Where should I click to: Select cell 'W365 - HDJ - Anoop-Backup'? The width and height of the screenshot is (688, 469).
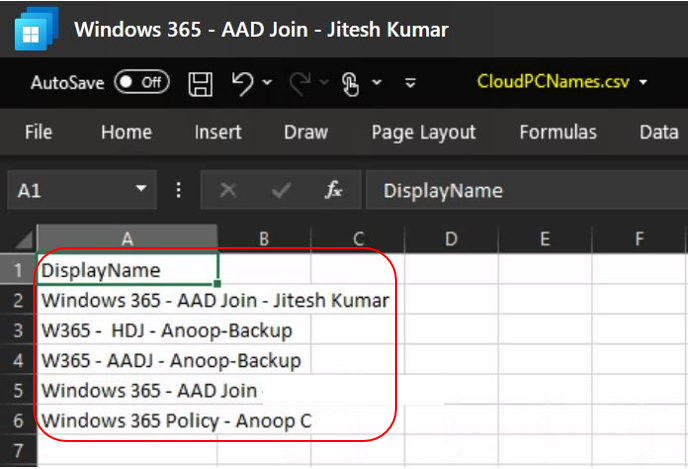(x=128, y=330)
